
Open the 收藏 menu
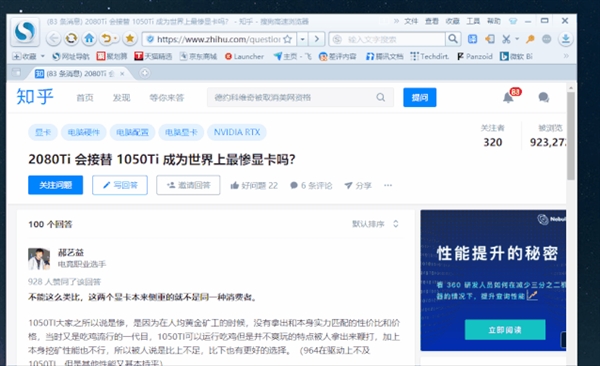coord(452,21)
